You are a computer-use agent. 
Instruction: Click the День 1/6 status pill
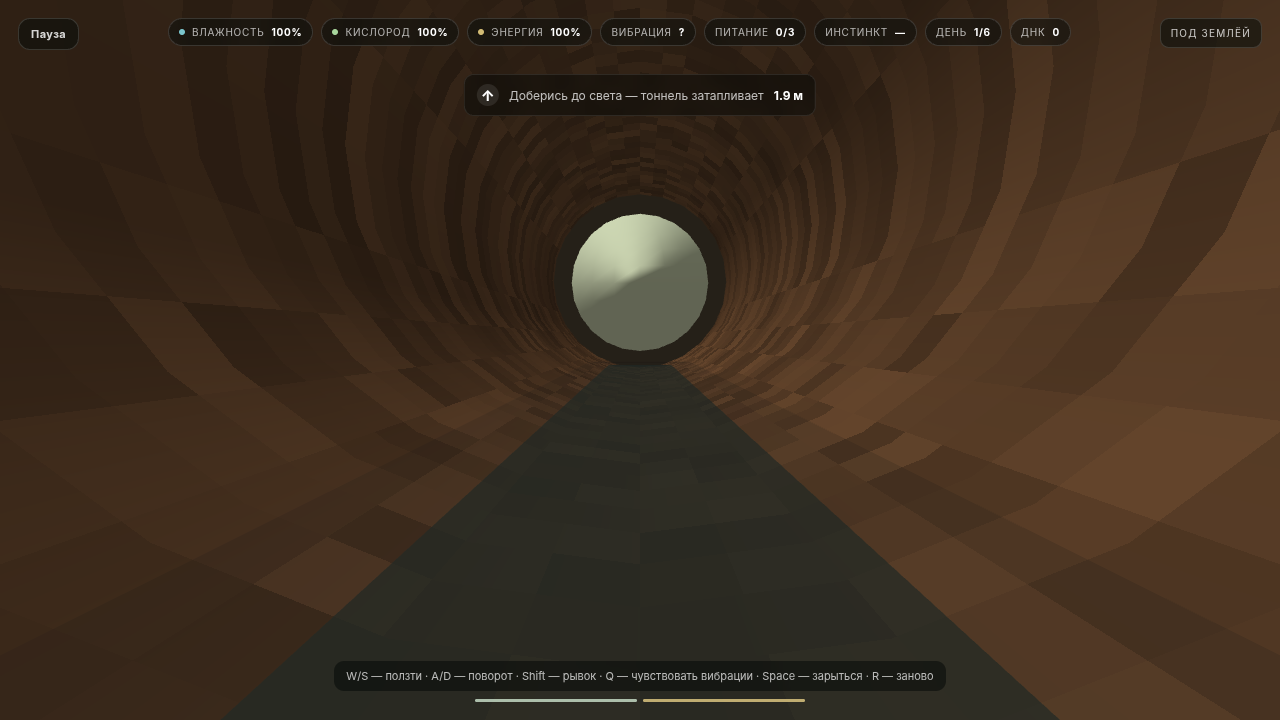tap(963, 32)
